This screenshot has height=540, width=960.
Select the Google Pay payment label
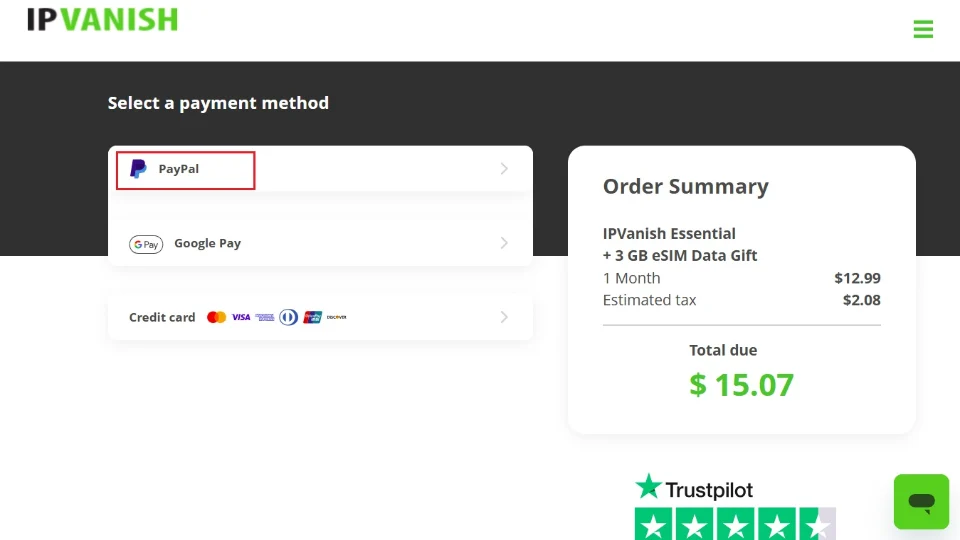coord(207,243)
